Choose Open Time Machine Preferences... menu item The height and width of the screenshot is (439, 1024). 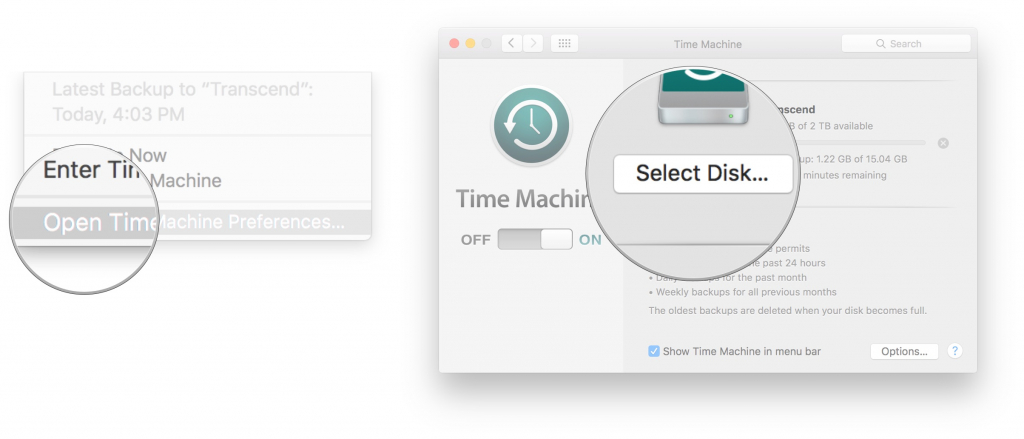[193, 222]
